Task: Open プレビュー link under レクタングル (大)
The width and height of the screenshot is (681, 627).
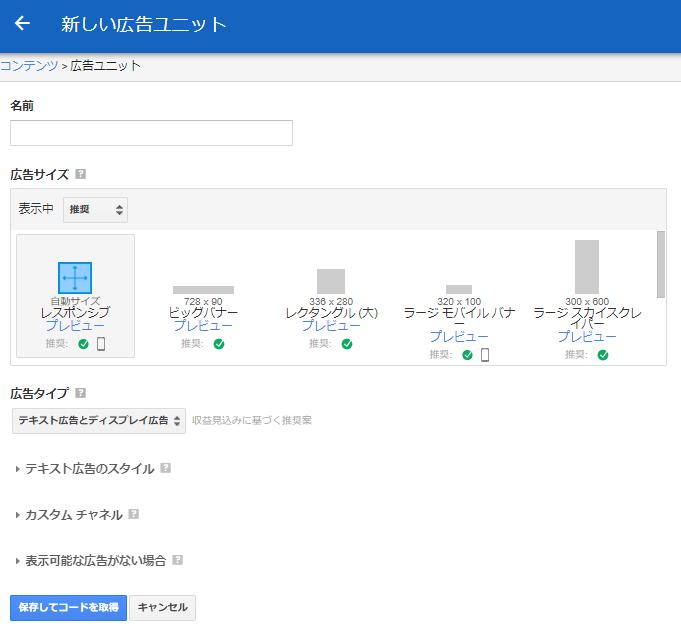Action: point(331,326)
